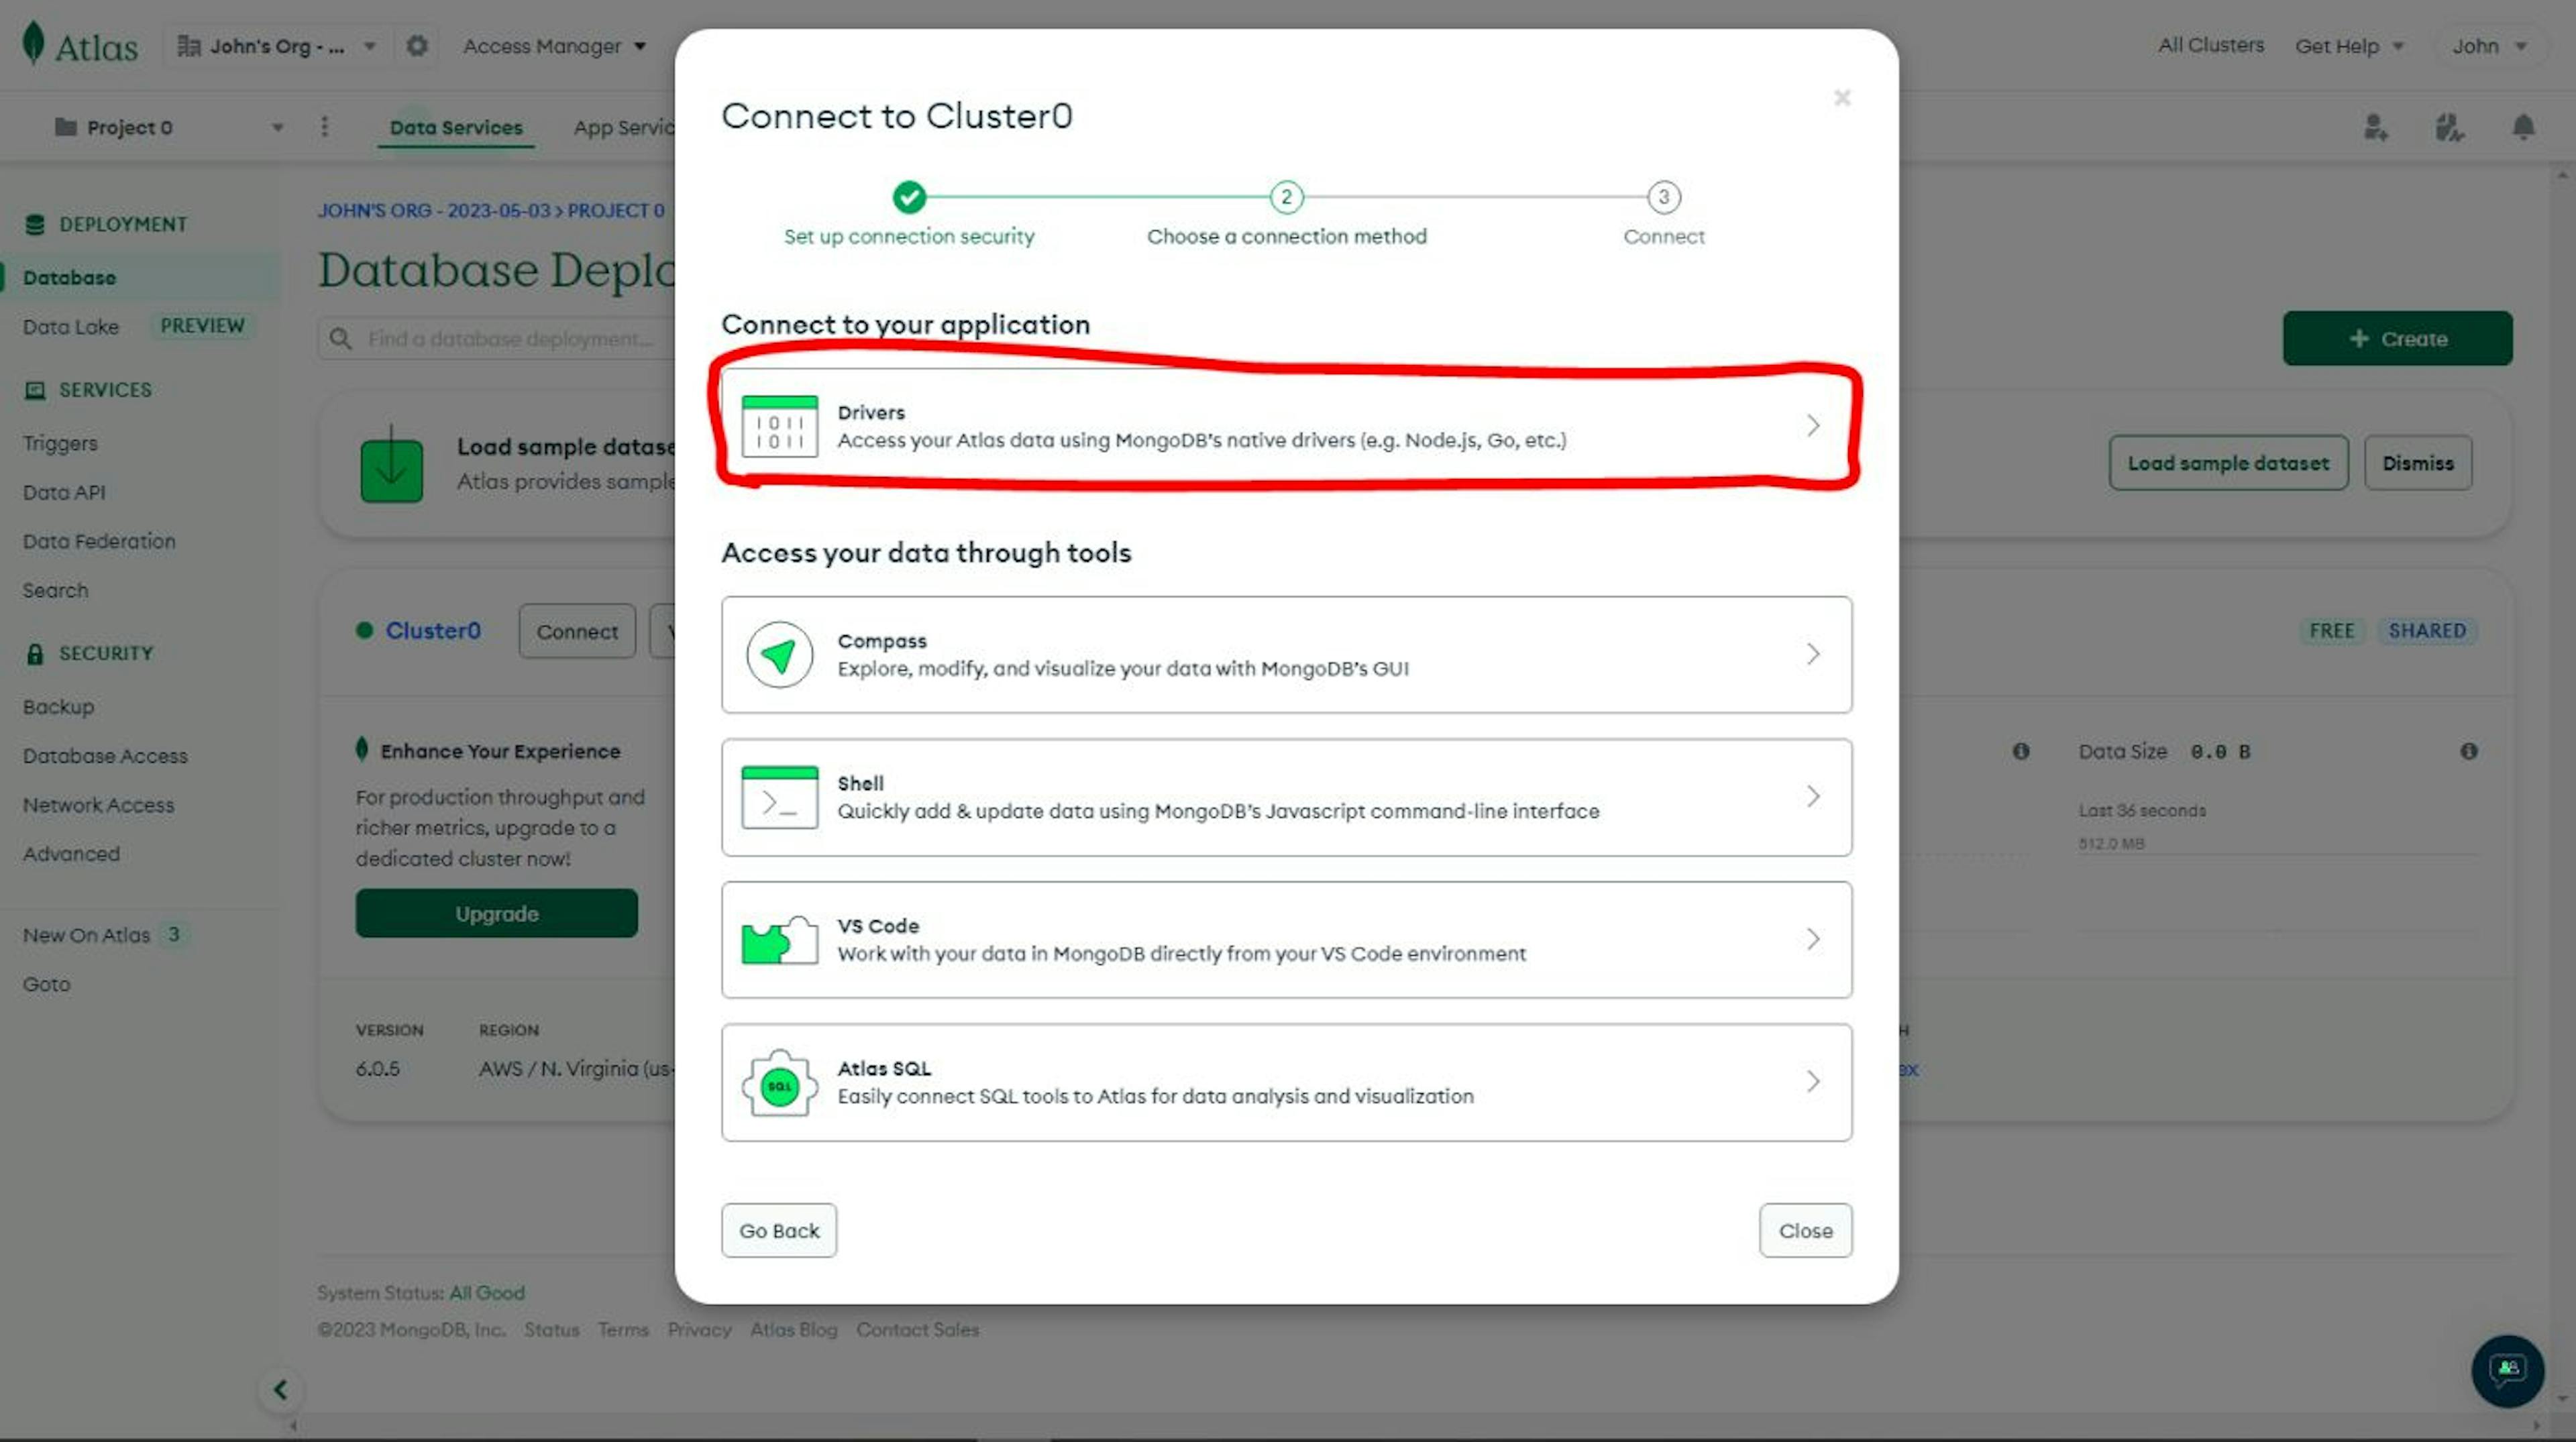Screen dimensions: 2576x1442
Task: Open the support chat bubble icon
Action: pos(2508,1371)
